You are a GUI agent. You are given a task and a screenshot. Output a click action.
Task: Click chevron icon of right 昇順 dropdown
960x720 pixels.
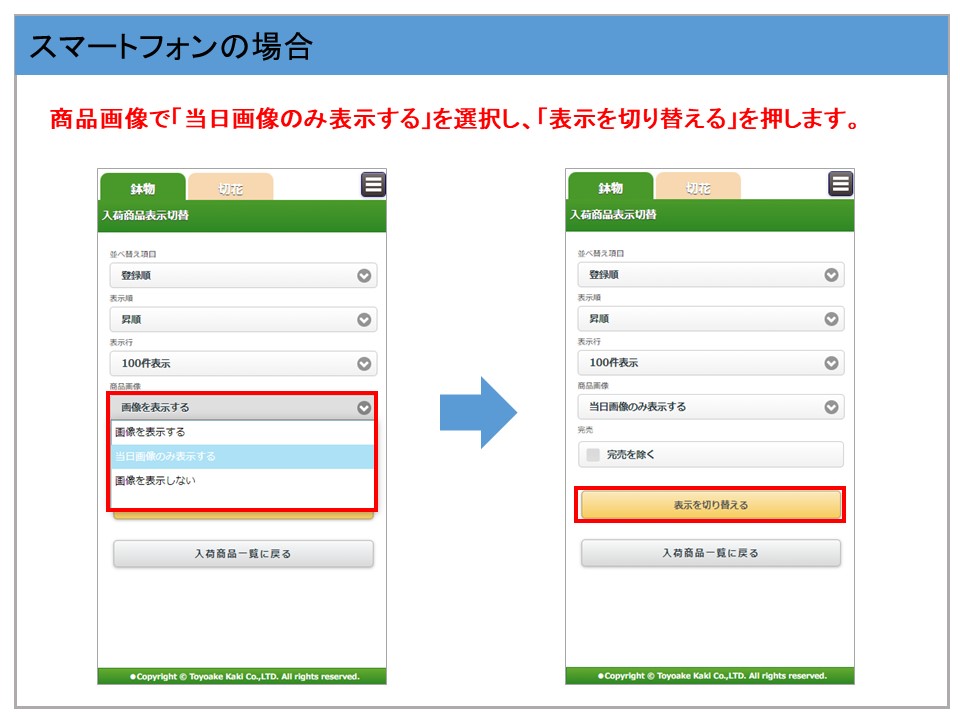click(831, 319)
